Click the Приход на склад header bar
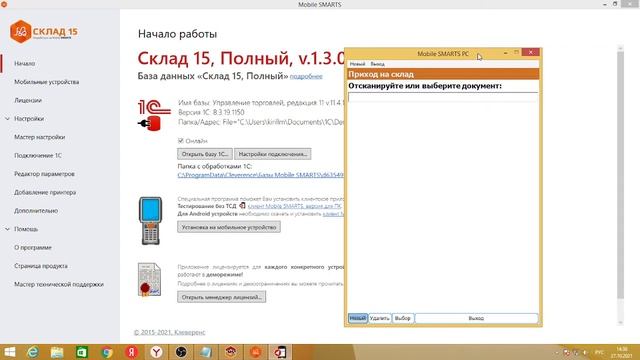 coord(443,74)
